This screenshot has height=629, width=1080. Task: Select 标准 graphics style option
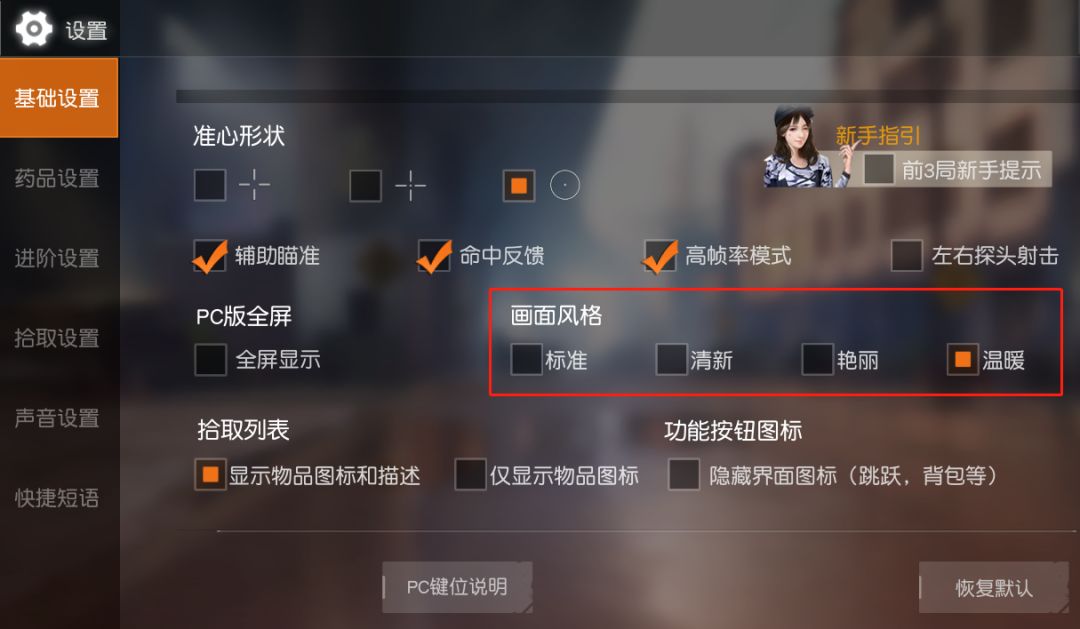pyautogui.click(x=526, y=360)
